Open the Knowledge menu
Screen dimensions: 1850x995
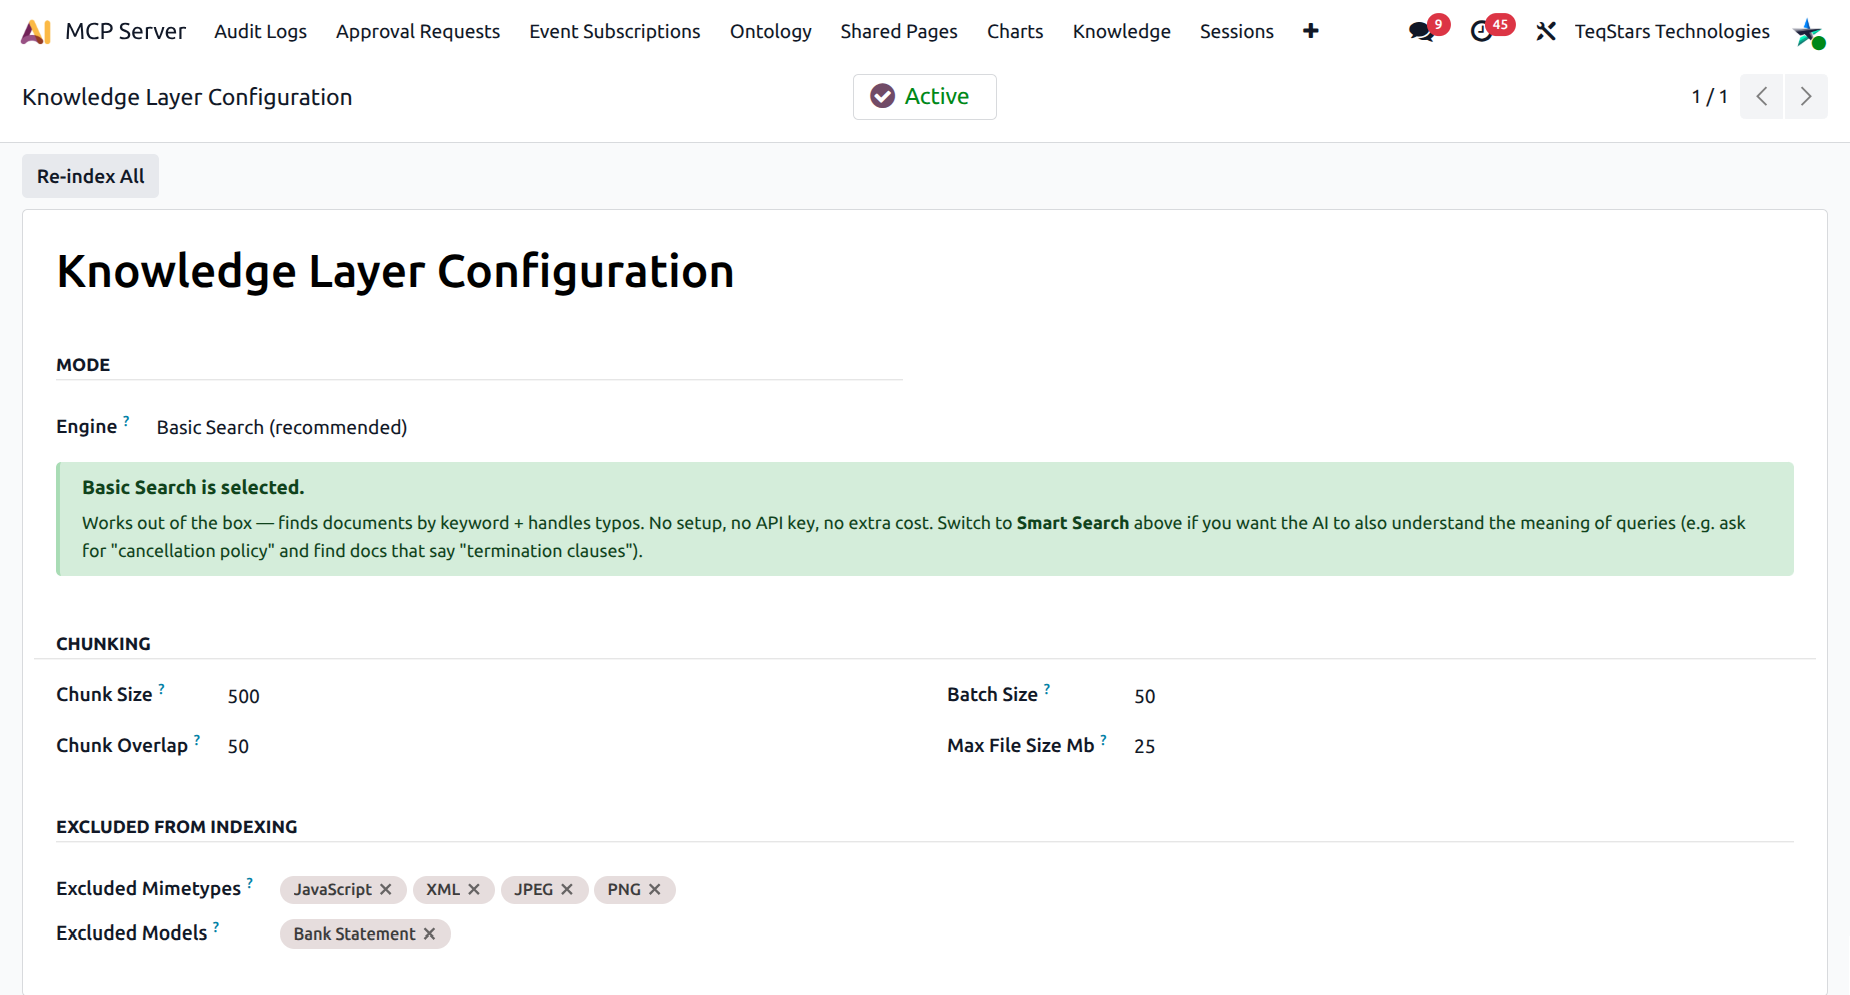[x=1122, y=32]
